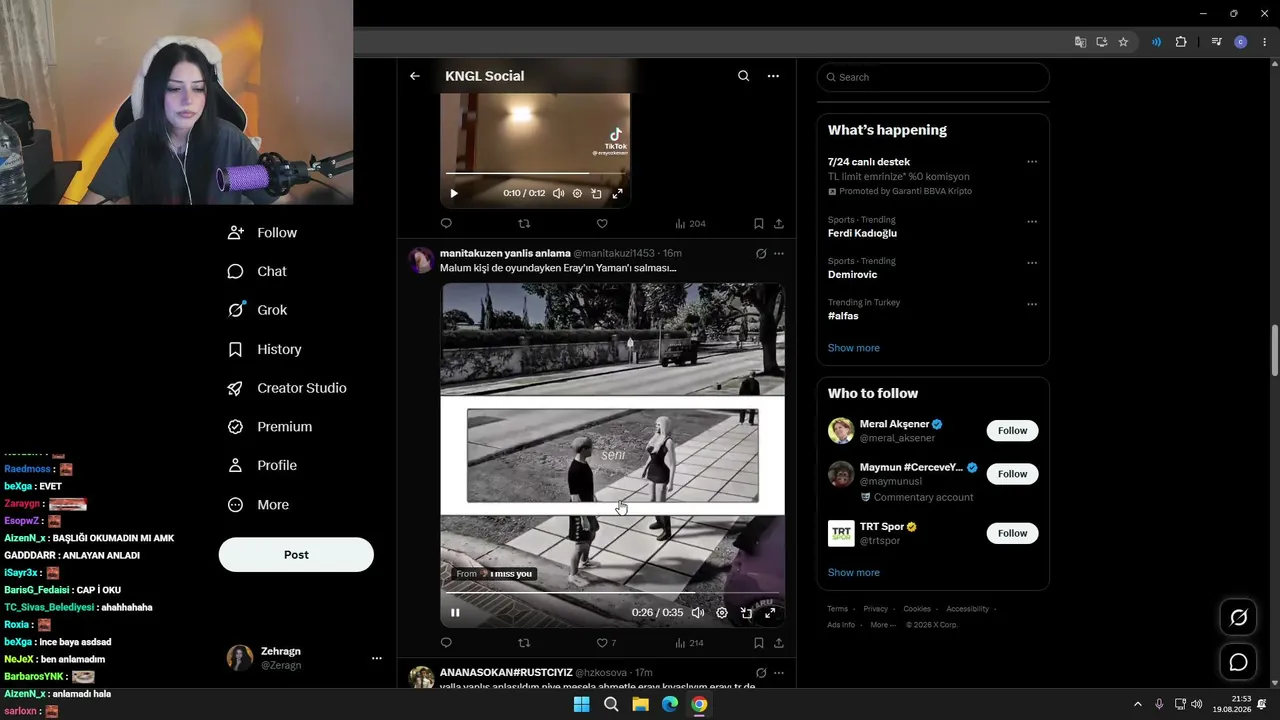Open picture-in-picture for the 0:12 video

click(597, 193)
